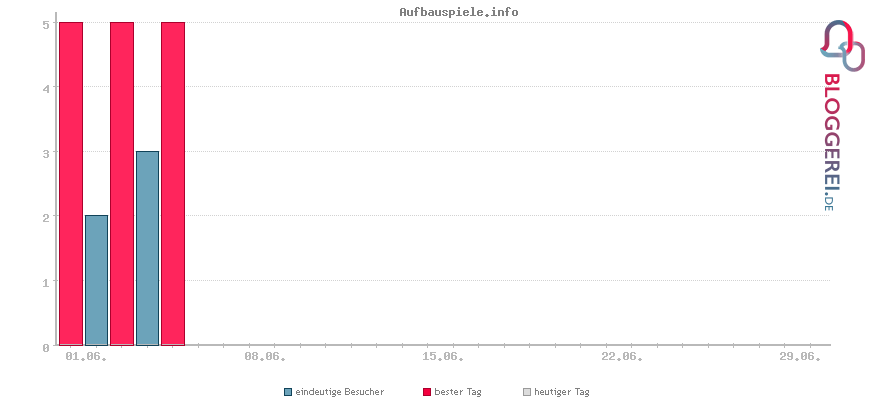This screenshot has width=870, height=400.
Task: Click the 01.06. date axis label
Action: [x=86, y=357]
